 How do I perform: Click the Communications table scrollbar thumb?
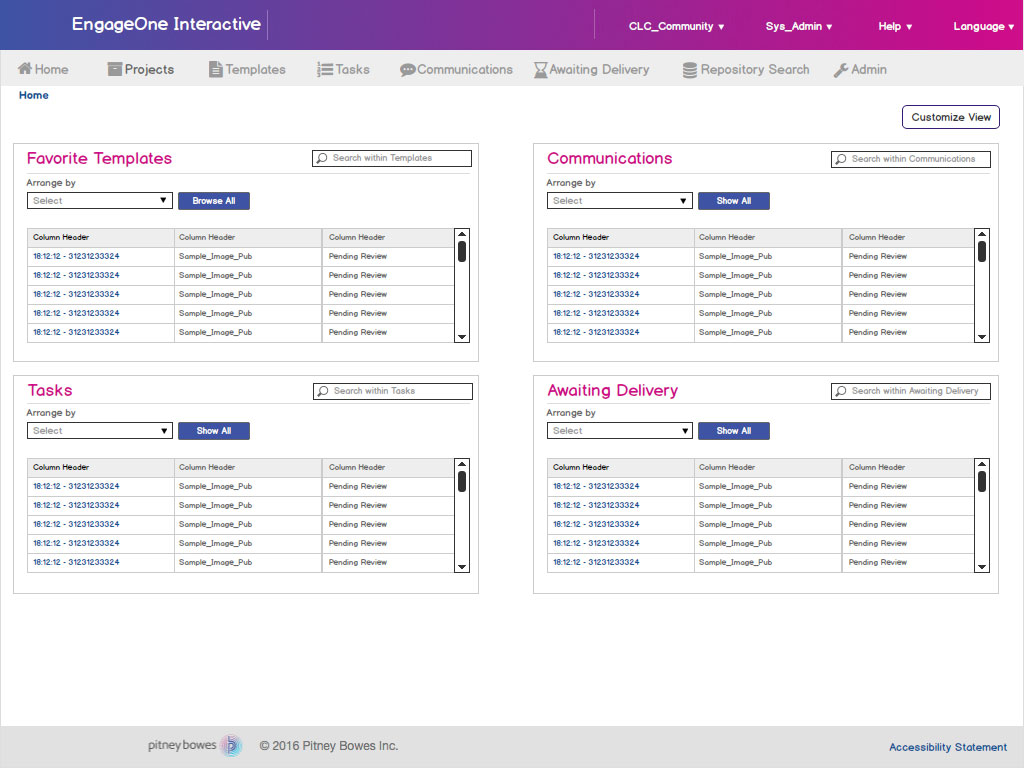(x=982, y=251)
